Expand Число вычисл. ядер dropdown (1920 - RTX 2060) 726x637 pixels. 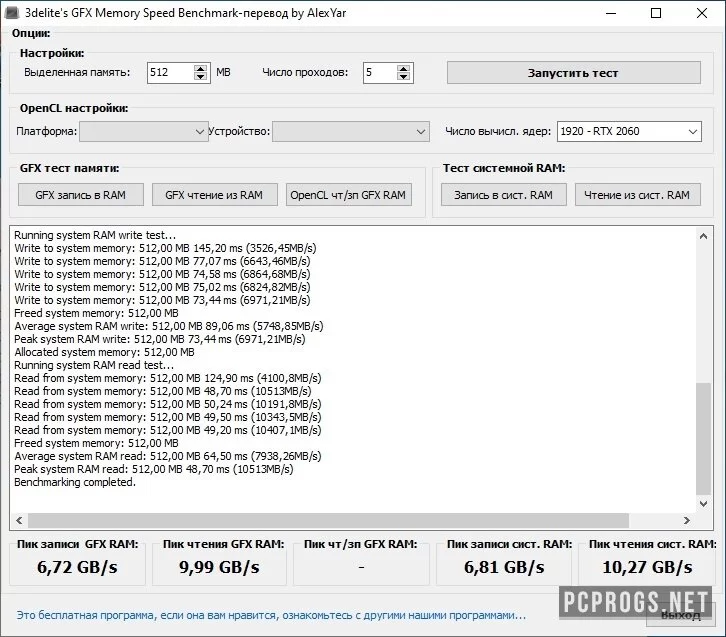629,131
